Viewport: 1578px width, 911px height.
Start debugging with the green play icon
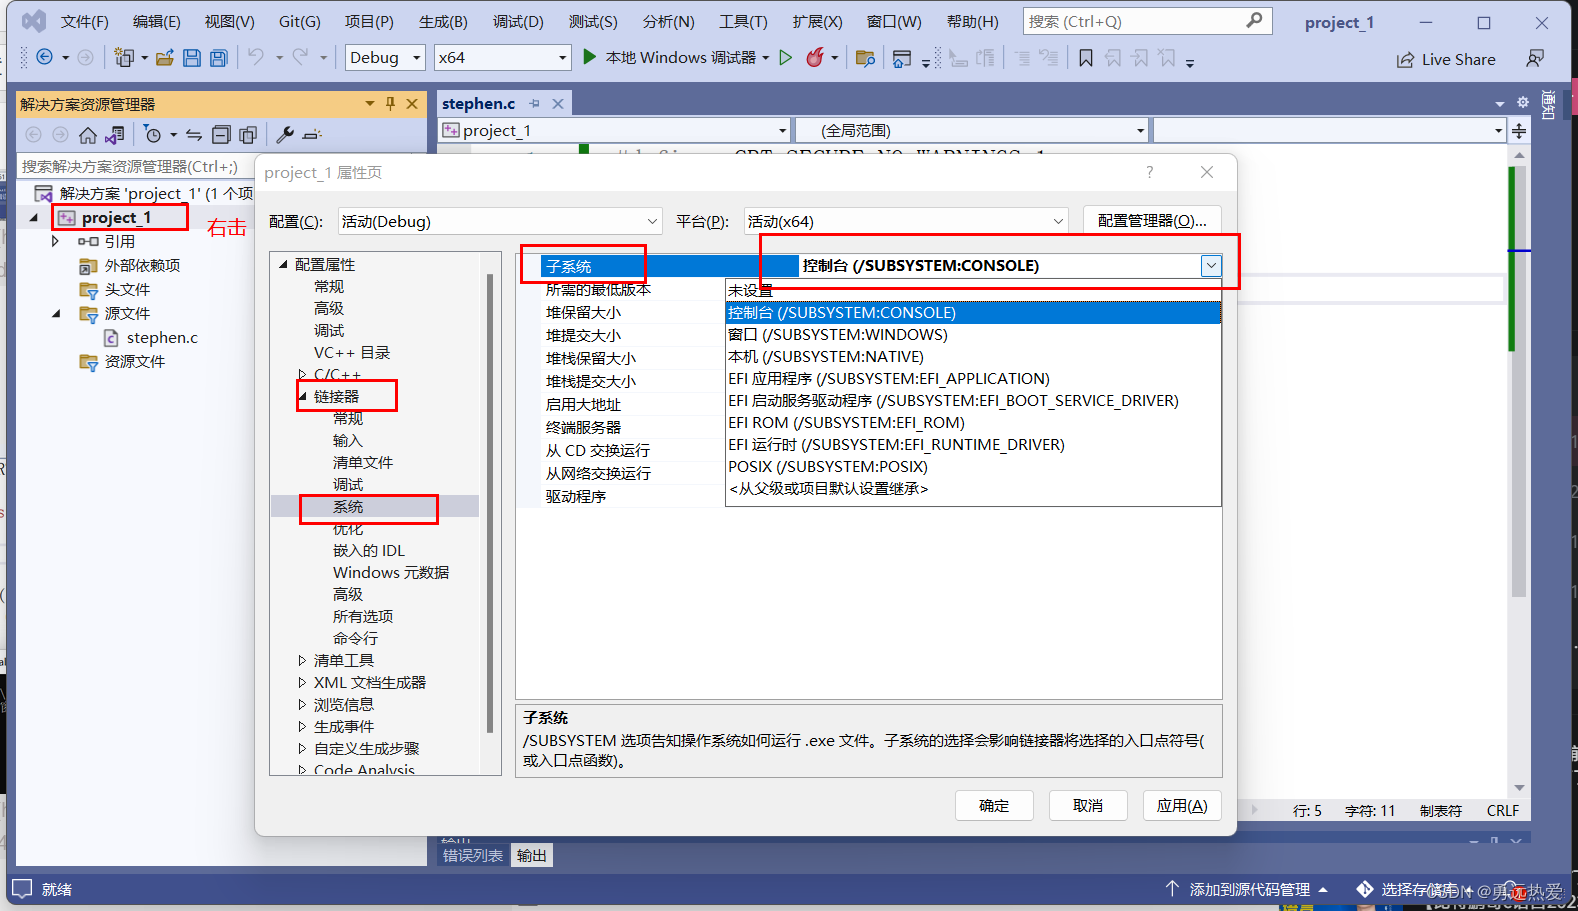point(590,57)
